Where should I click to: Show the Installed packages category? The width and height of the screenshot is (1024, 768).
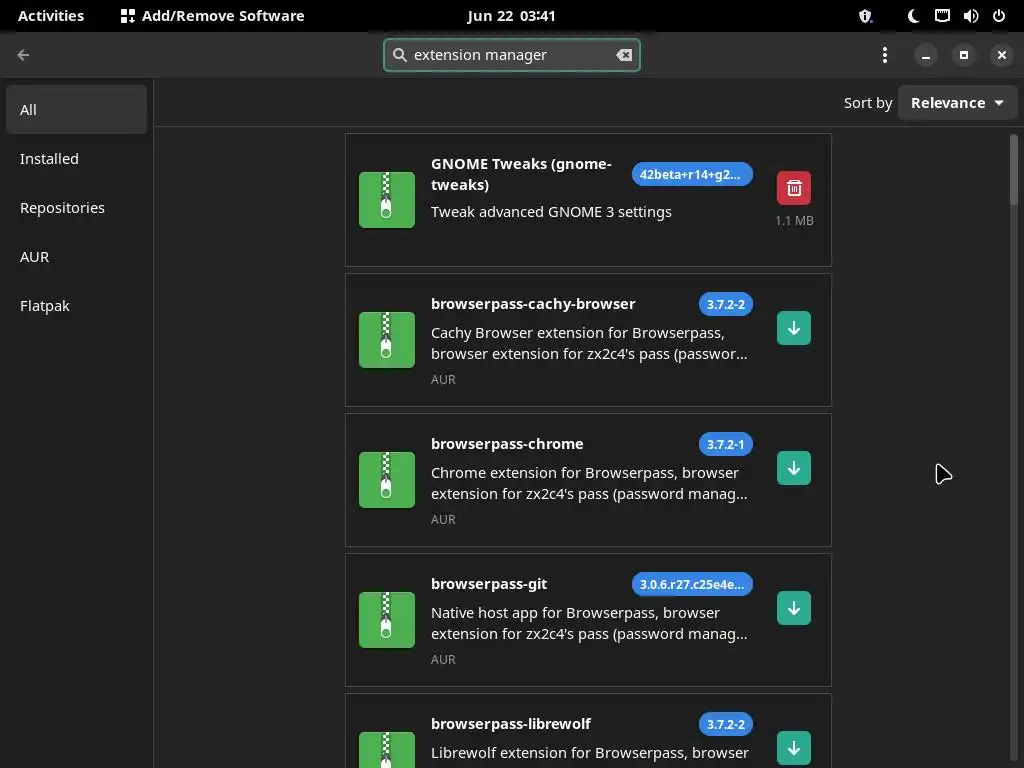pos(76,159)
